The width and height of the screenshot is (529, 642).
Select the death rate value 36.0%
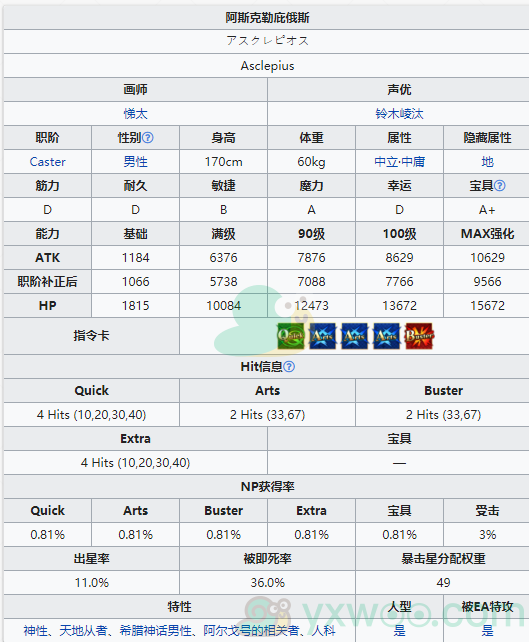click(267, 582)
